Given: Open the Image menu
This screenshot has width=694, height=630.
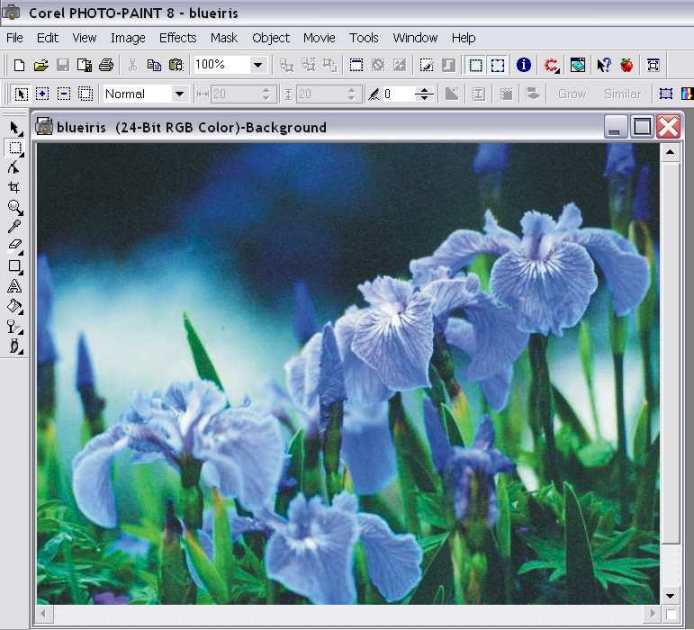Looking at the screenshot, I should coord(128,38).
